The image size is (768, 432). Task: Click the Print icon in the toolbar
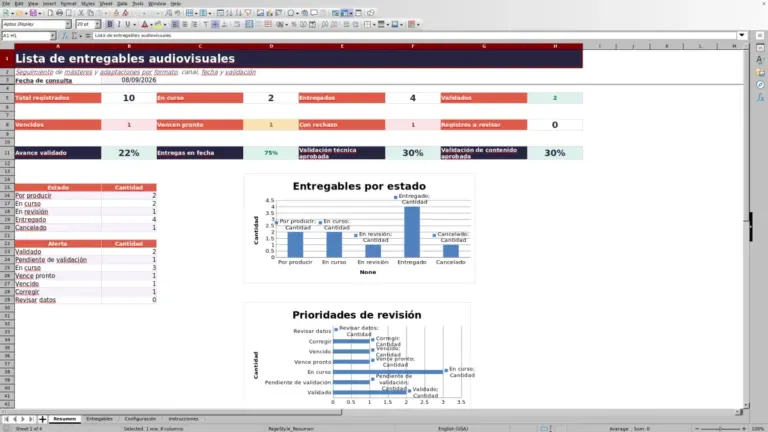(59, 13)
